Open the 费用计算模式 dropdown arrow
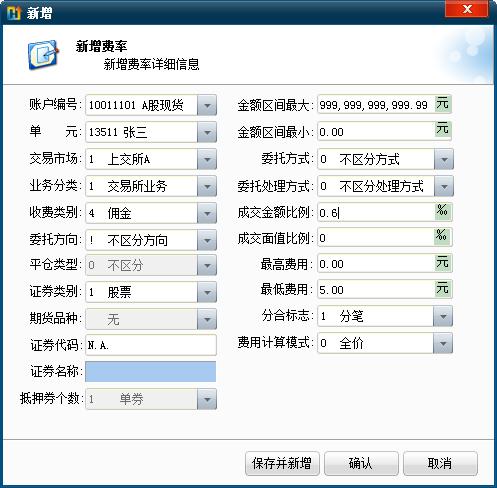 tap(443, 343)
